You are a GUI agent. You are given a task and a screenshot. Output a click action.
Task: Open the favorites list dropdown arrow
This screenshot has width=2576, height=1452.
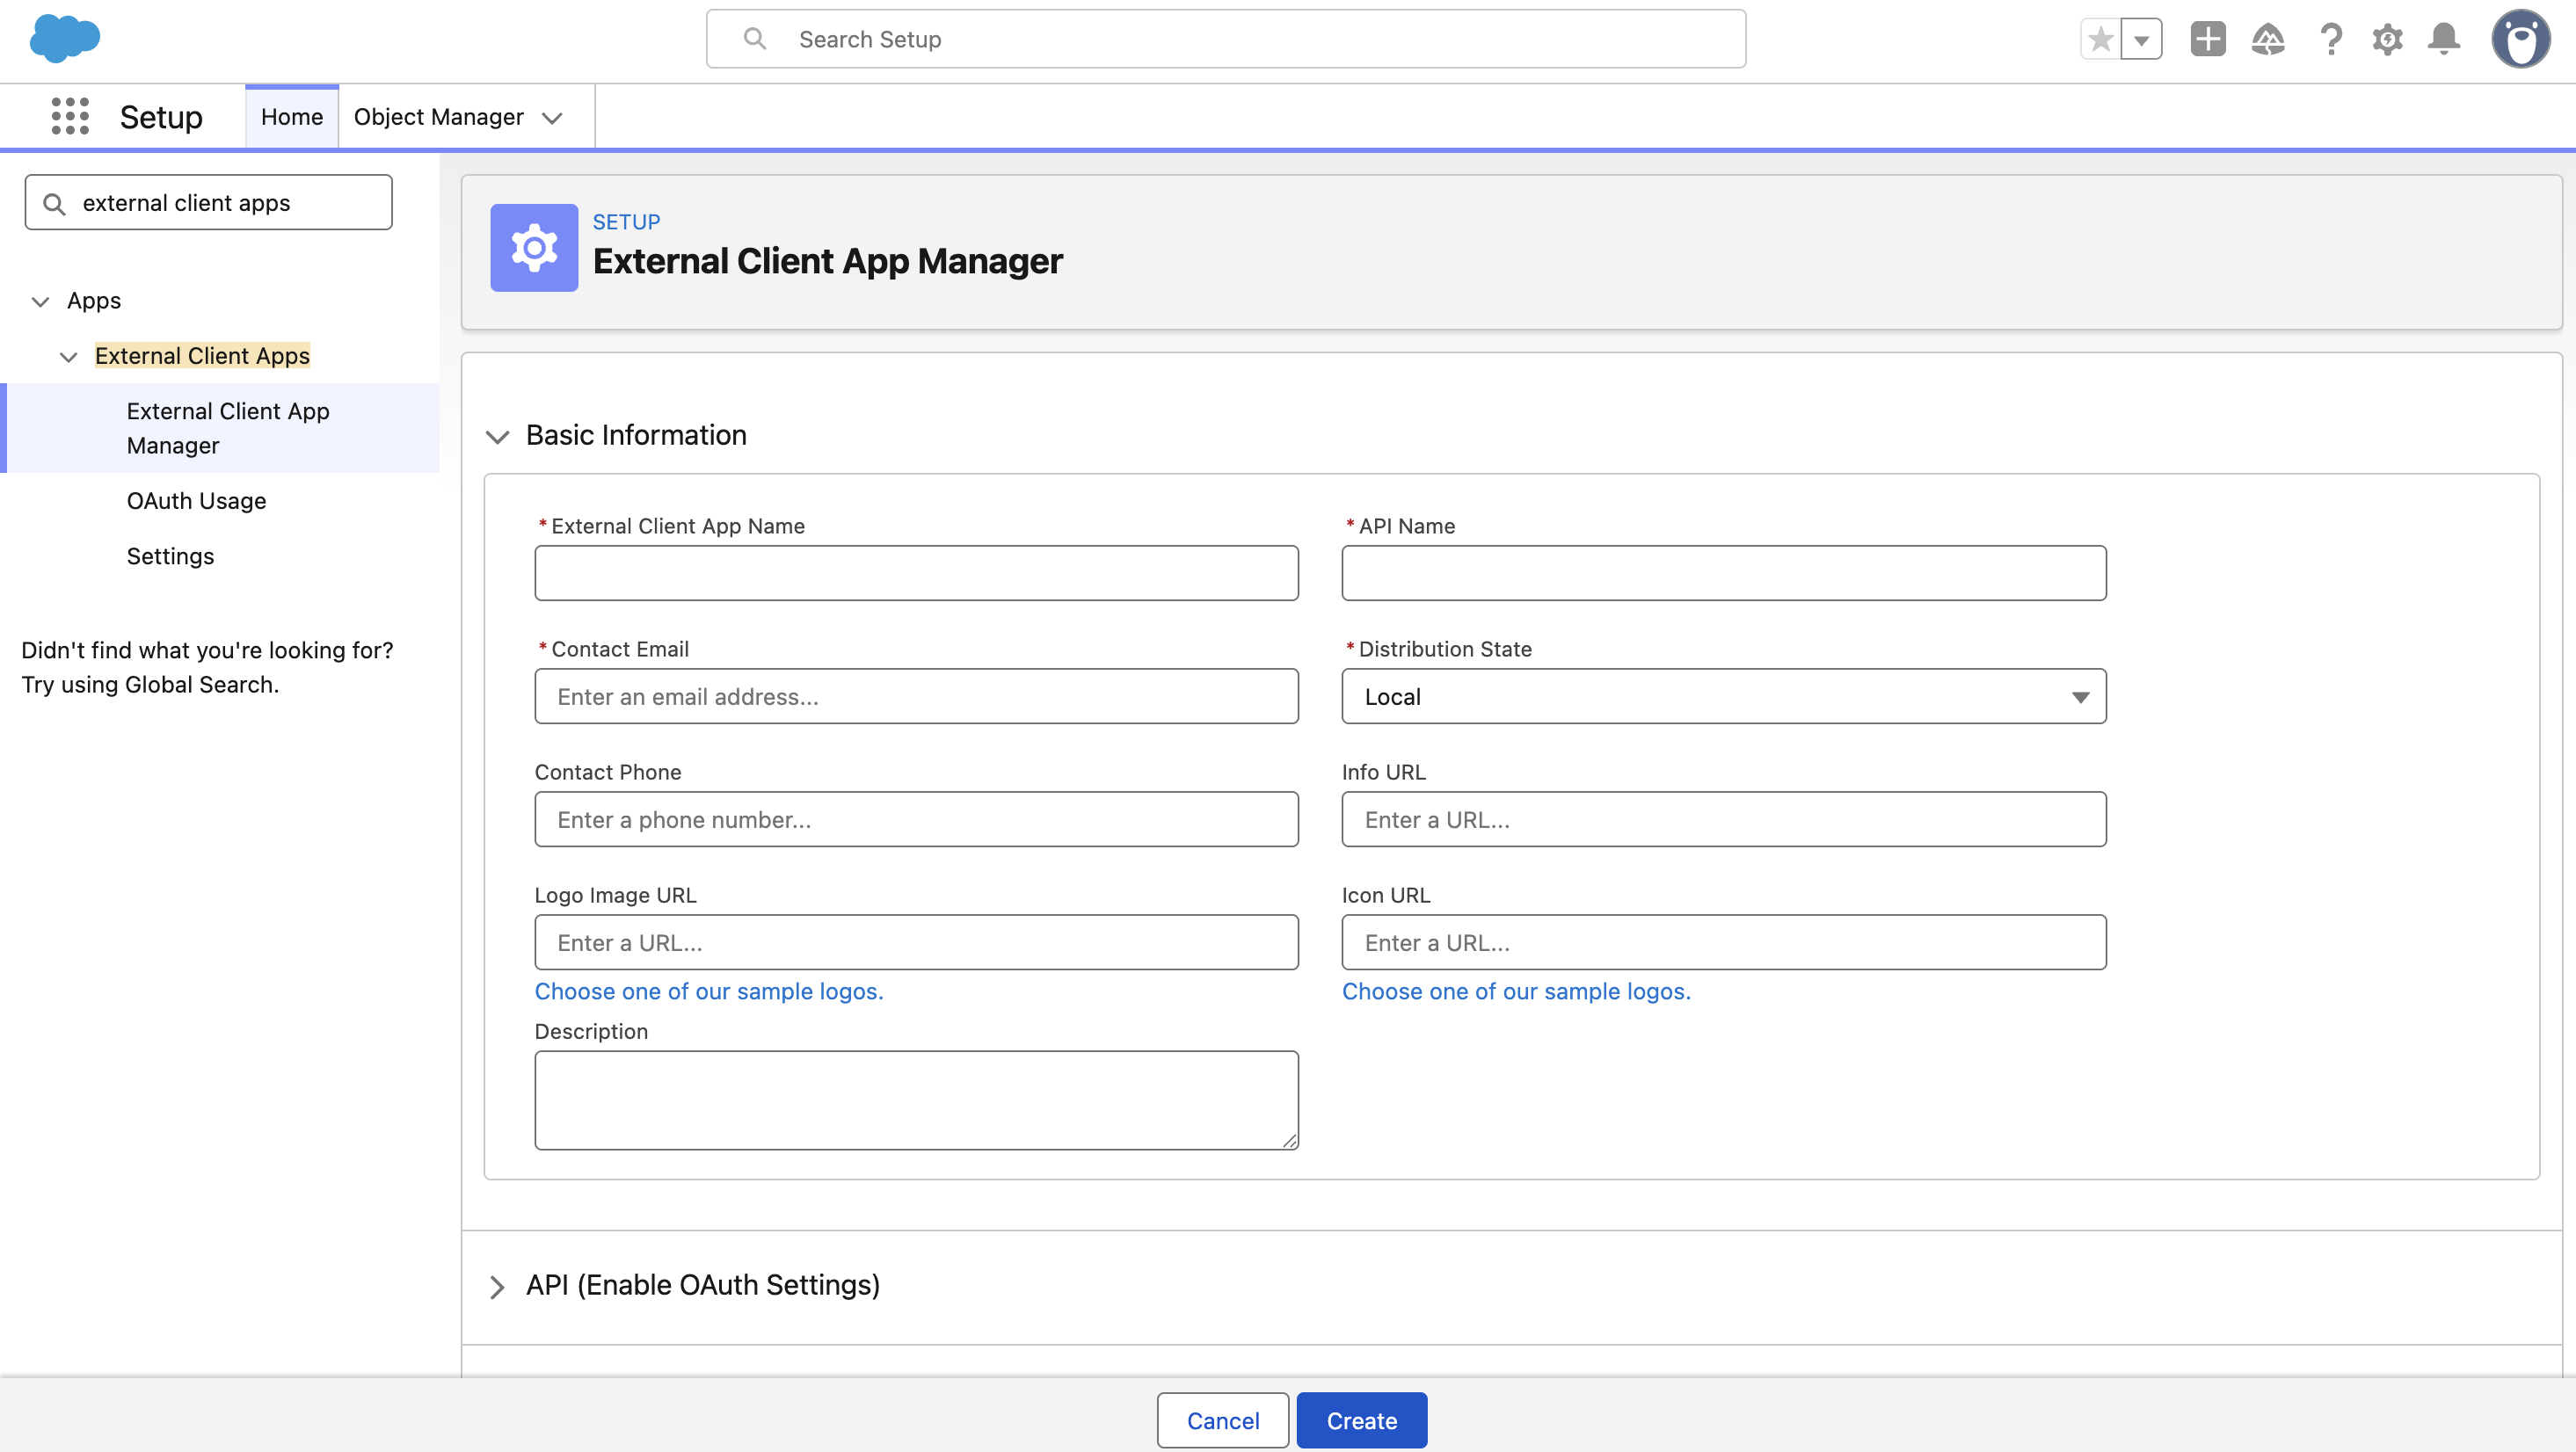coord(2142,39)
